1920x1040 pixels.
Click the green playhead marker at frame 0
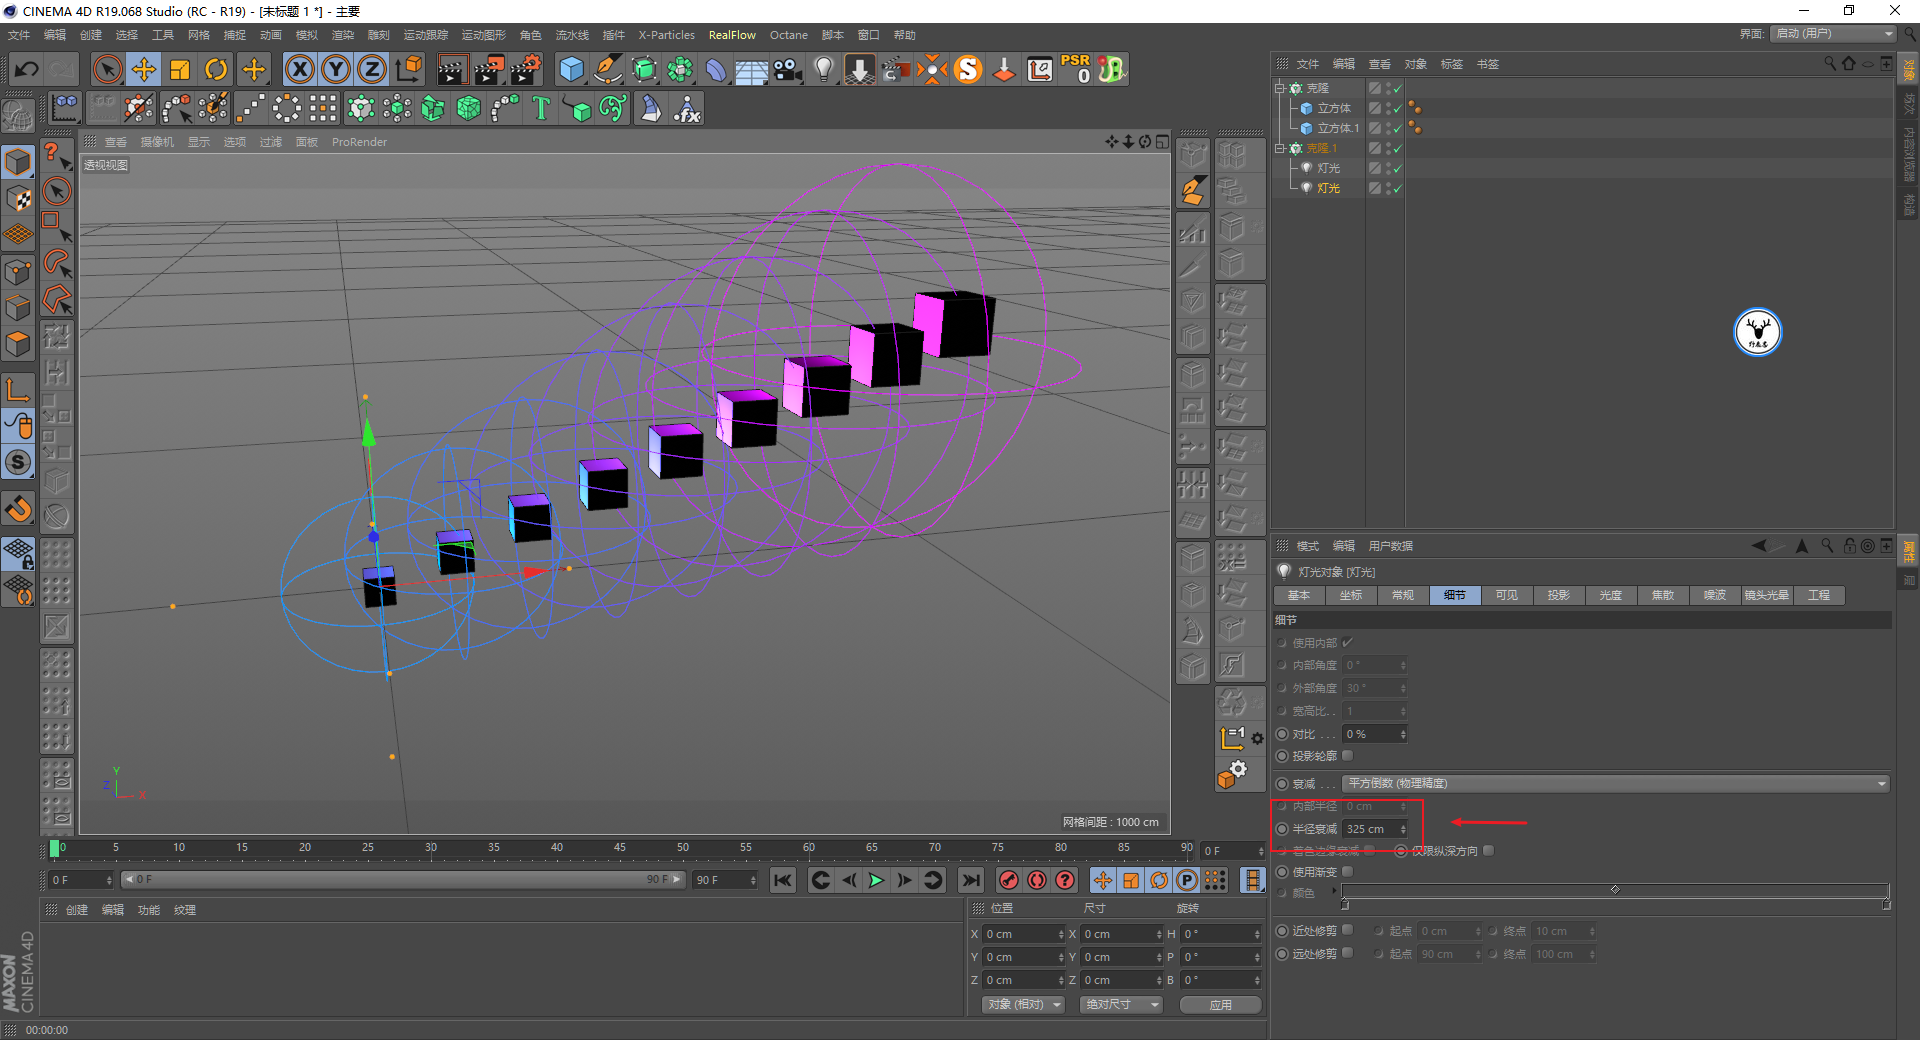(54, 849)
